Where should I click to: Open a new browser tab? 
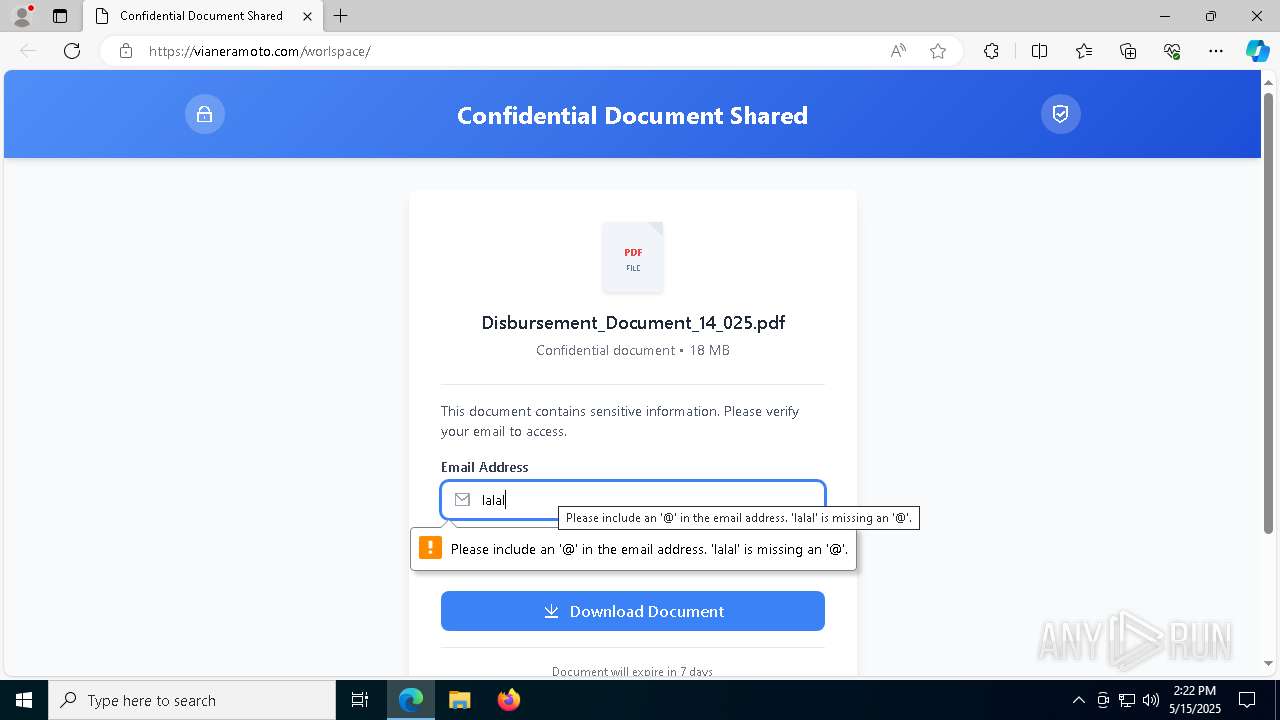pos(341,16)
